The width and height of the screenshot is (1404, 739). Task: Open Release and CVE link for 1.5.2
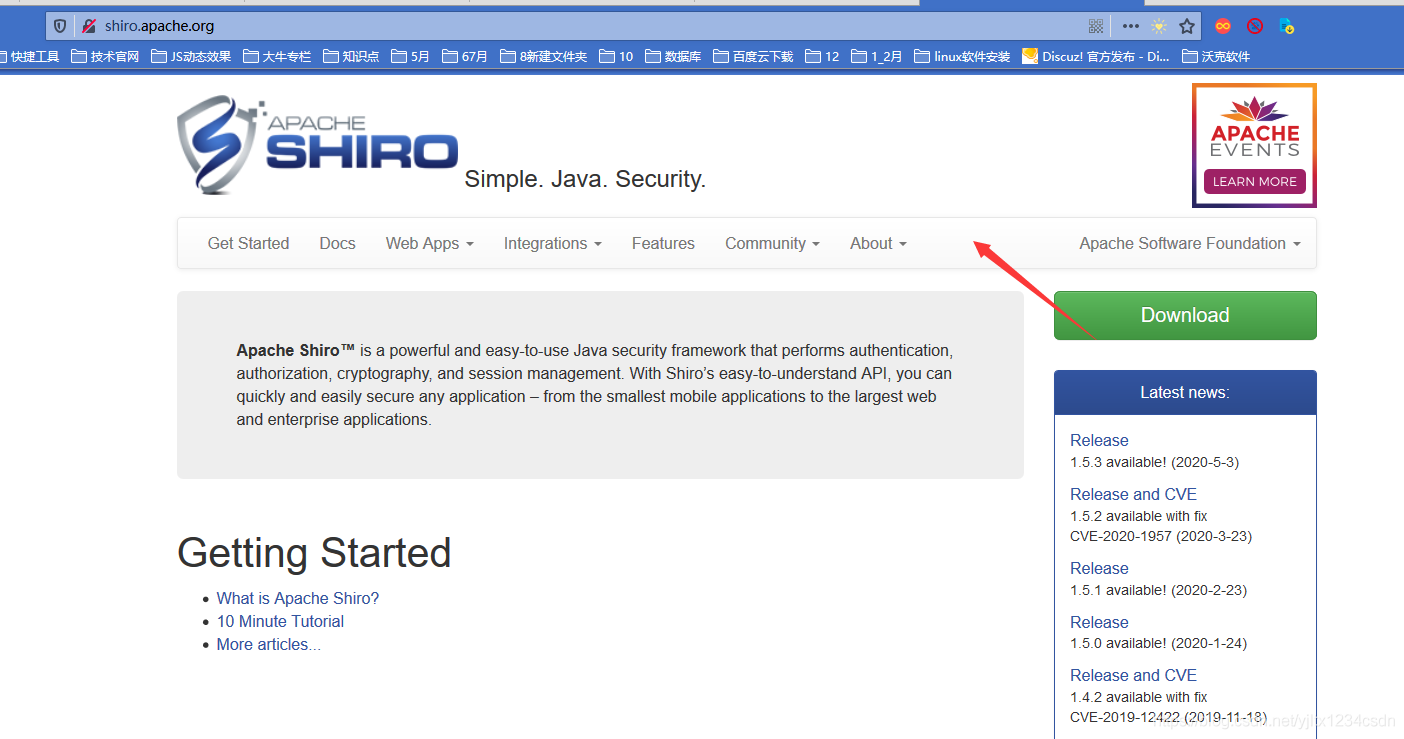[x=1133, y=494]
